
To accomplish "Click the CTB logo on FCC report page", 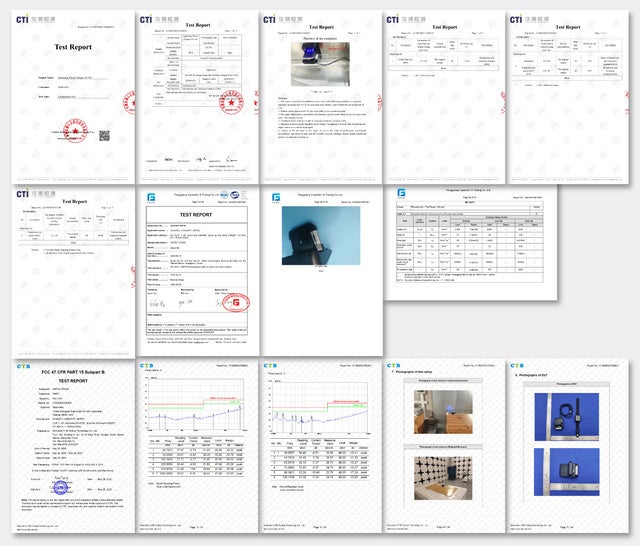I will coord(23,367).
